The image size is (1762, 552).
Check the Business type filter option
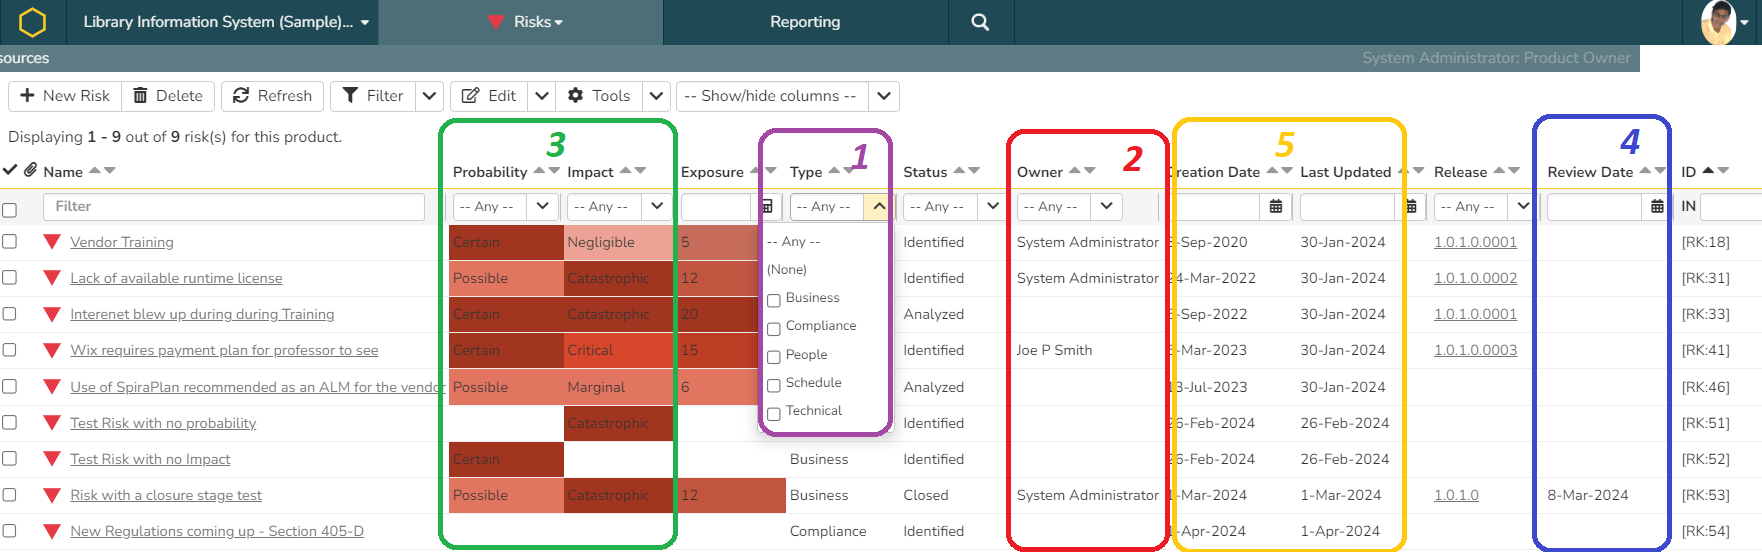774,300
